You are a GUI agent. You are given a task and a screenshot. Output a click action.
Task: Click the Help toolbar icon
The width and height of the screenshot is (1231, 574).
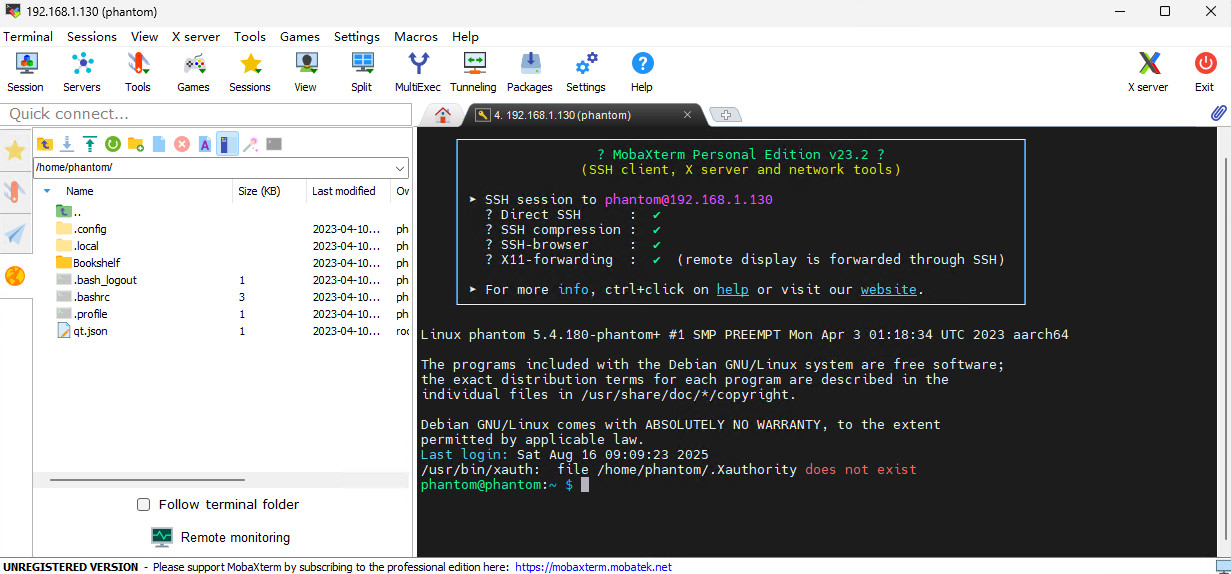coord(642,72)
